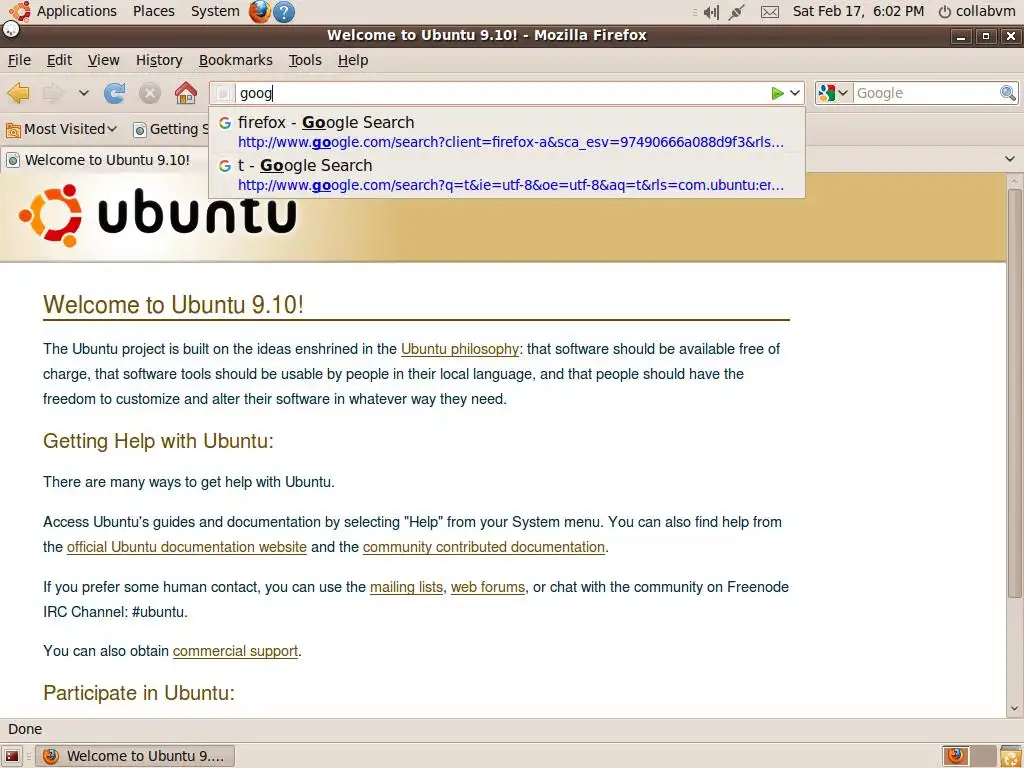Open the System menu in top panel
1024x768 pixels.
tap(215, 11)
